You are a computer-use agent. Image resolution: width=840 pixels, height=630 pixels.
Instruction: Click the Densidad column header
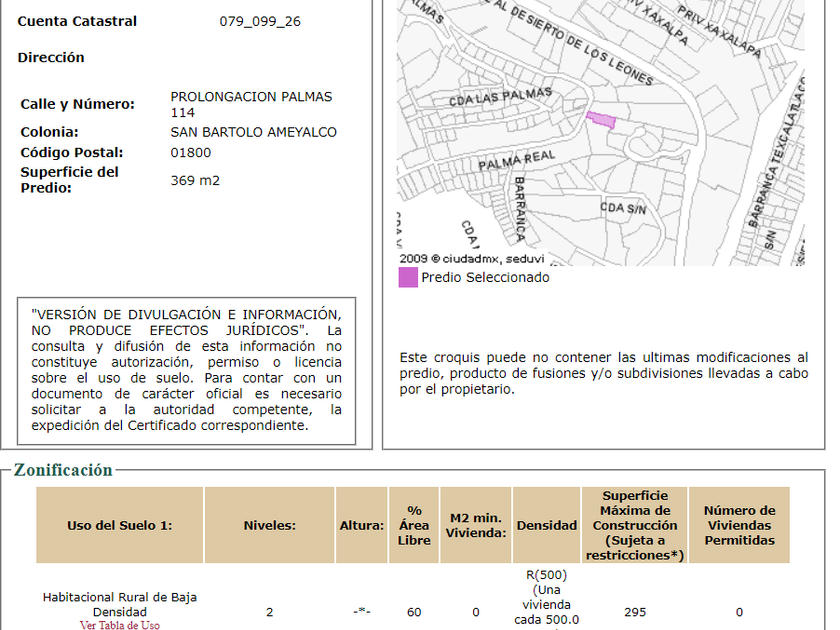pos(546,525)
